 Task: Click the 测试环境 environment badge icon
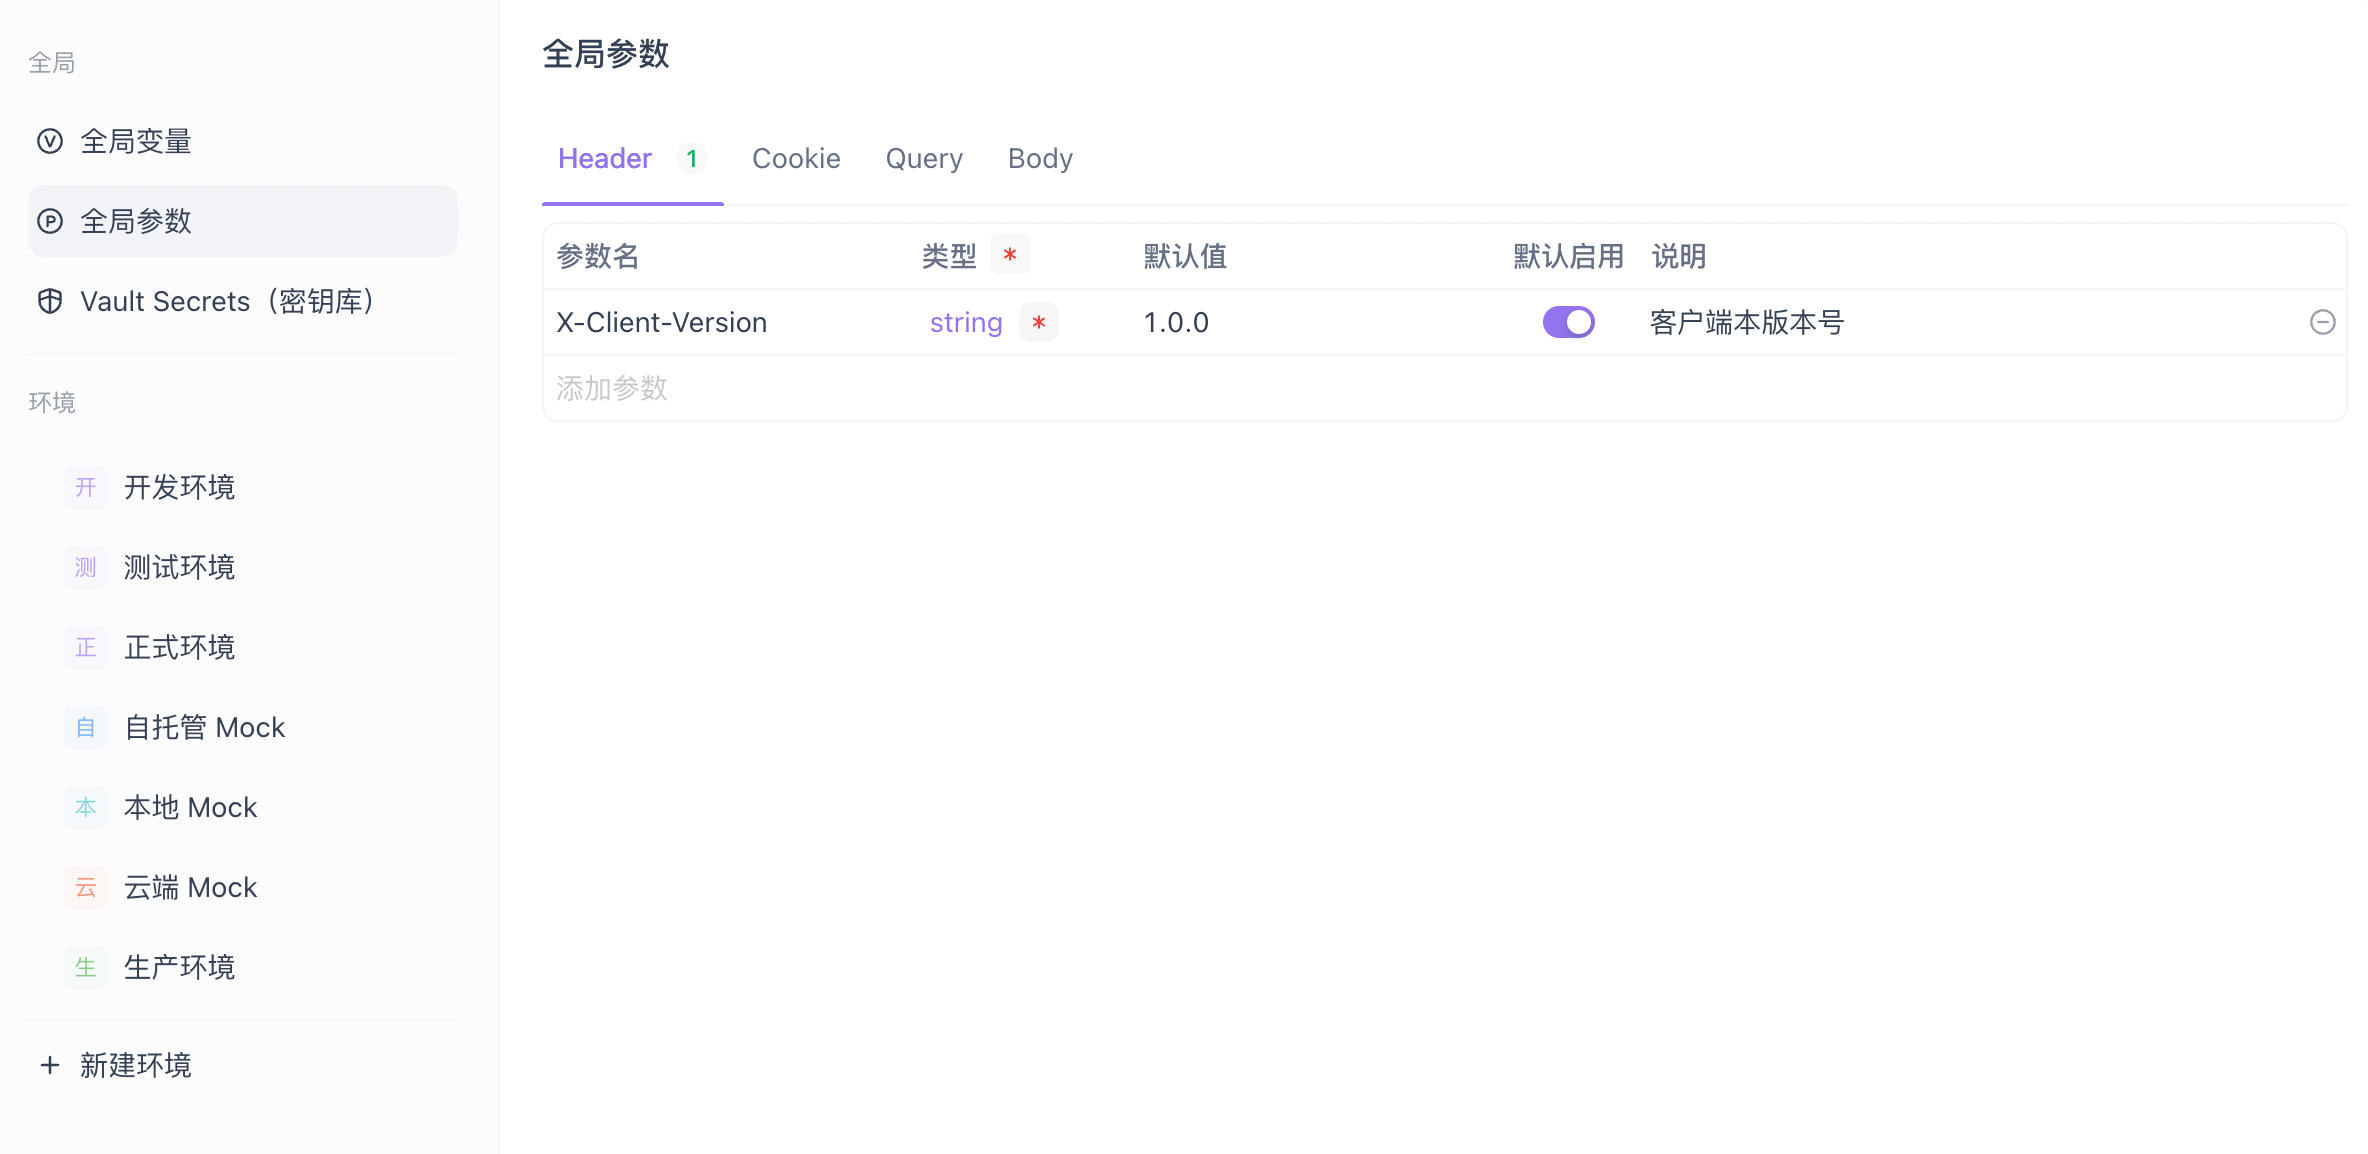tap(86, 567)
